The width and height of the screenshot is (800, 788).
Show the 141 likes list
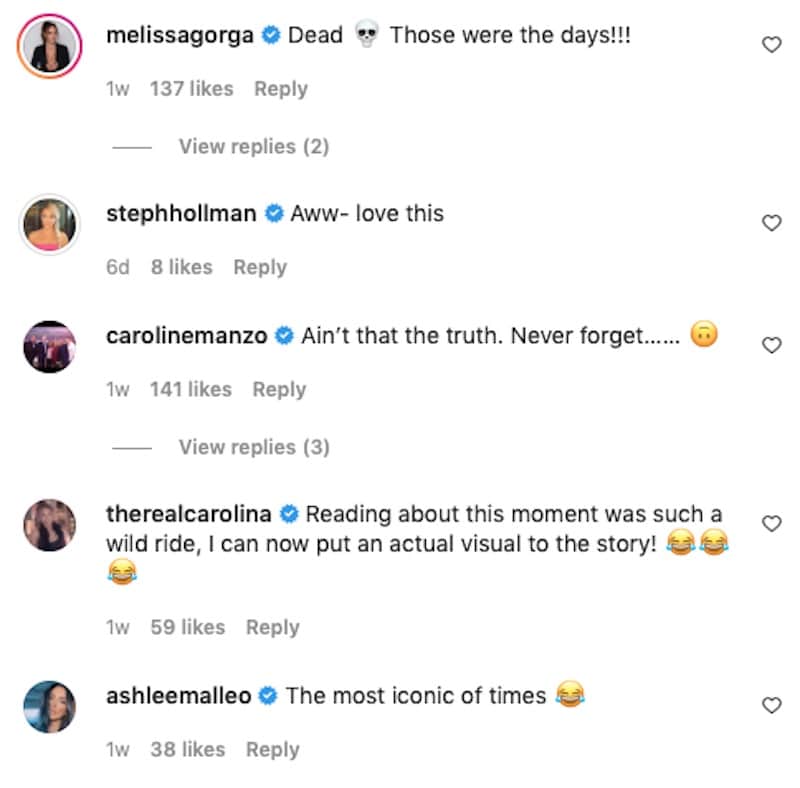190,389
